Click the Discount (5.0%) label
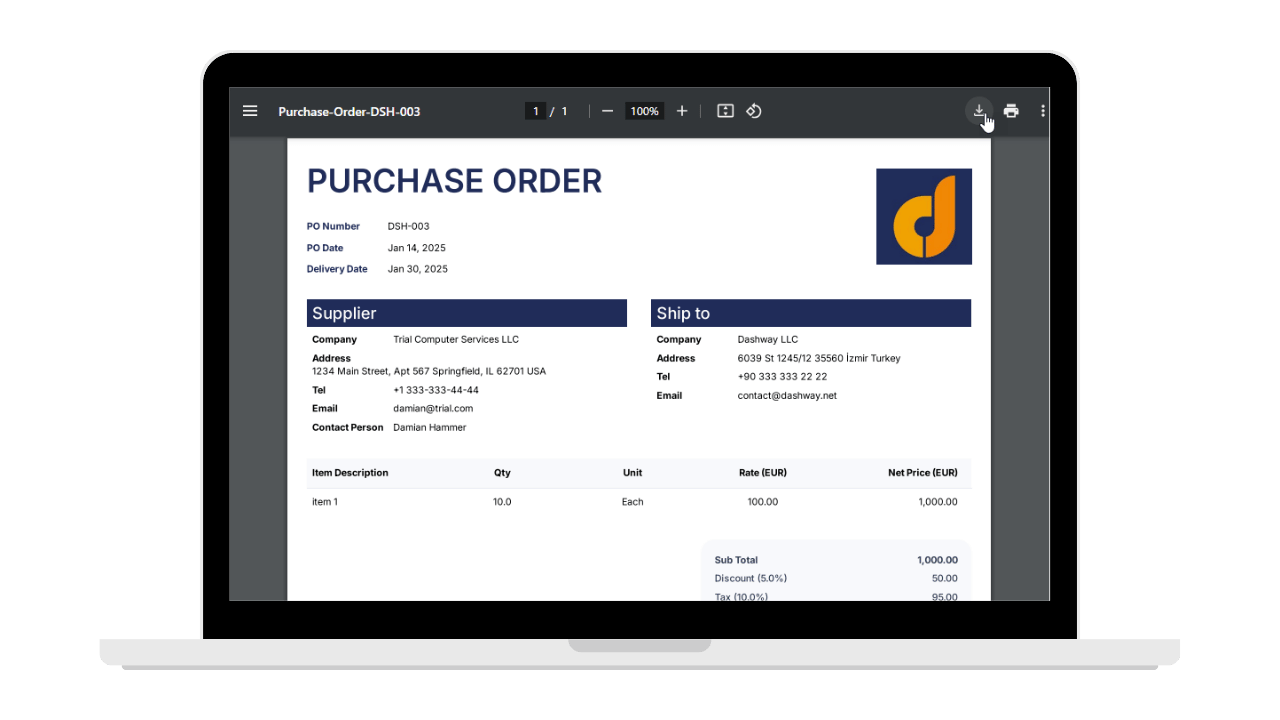 [751, 578]
